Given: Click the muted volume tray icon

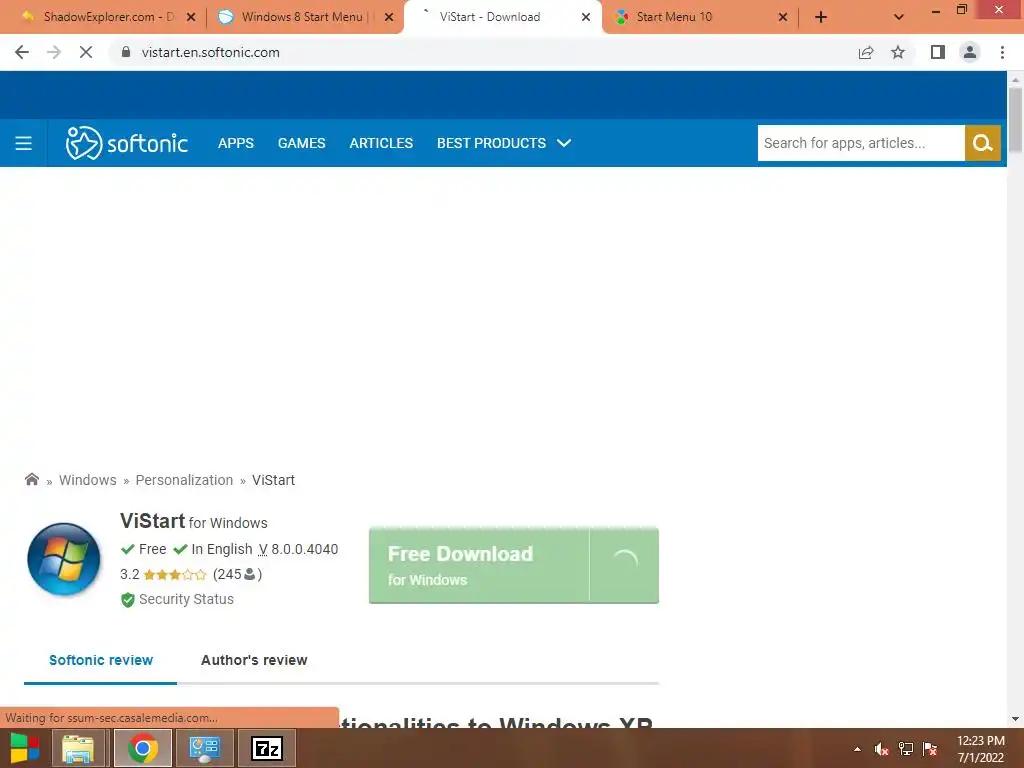Looking at the screenshot, I should (x=882, y=749).
